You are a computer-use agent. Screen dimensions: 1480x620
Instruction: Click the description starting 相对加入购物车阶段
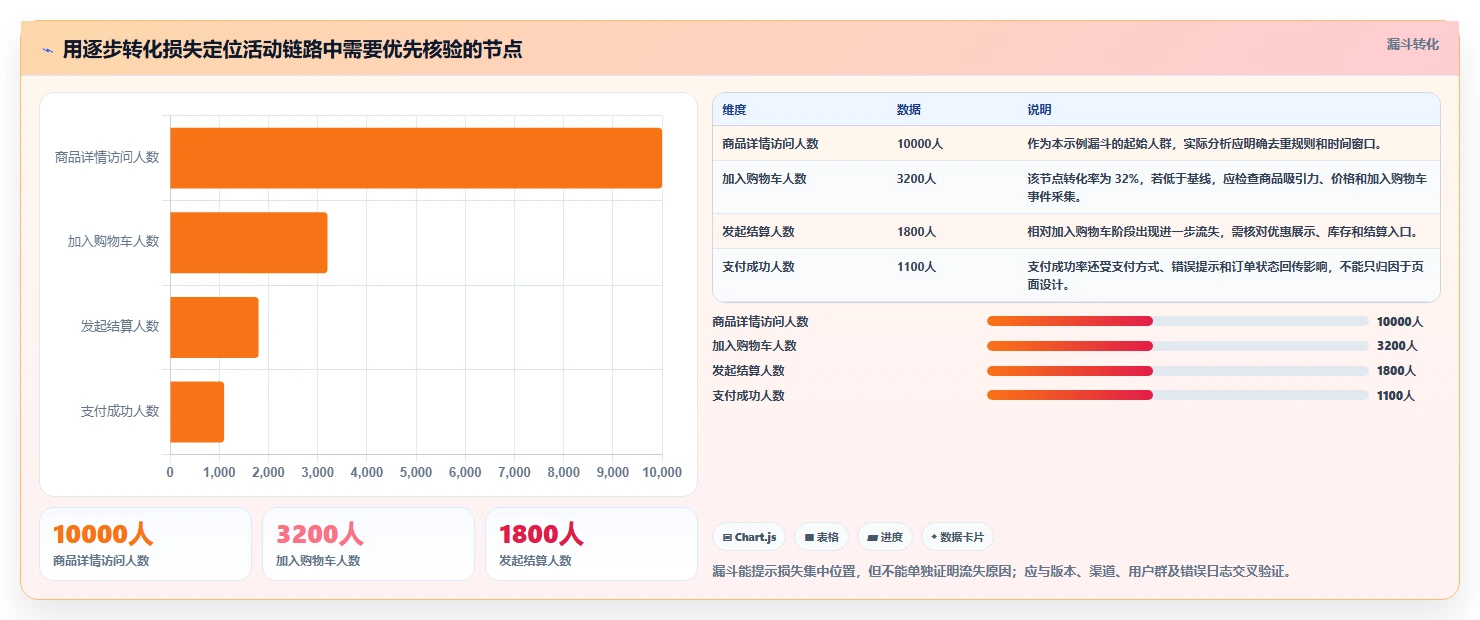[x=1222, y=232]
